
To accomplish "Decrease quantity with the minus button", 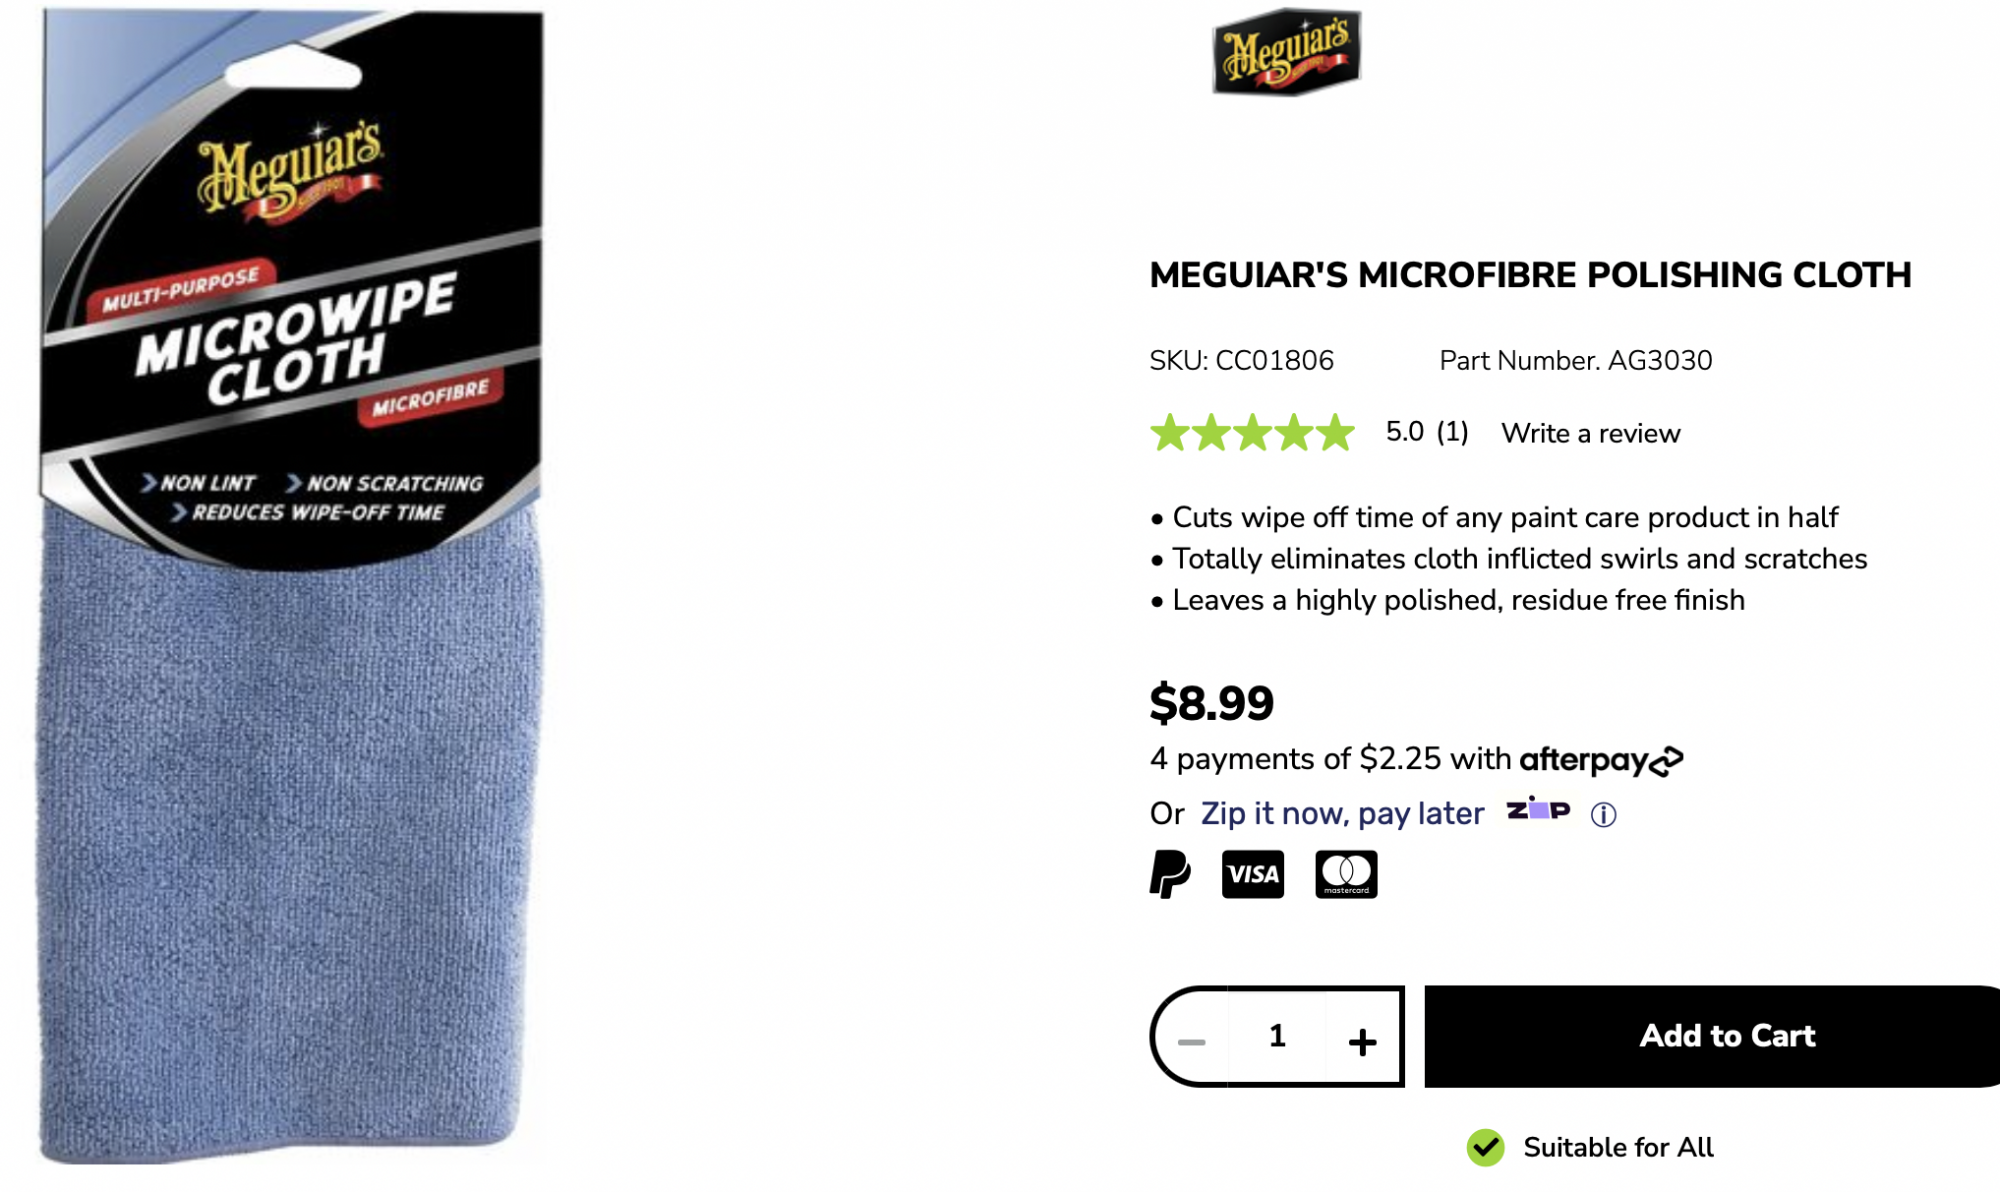I will click(x=1191, y=1040).
